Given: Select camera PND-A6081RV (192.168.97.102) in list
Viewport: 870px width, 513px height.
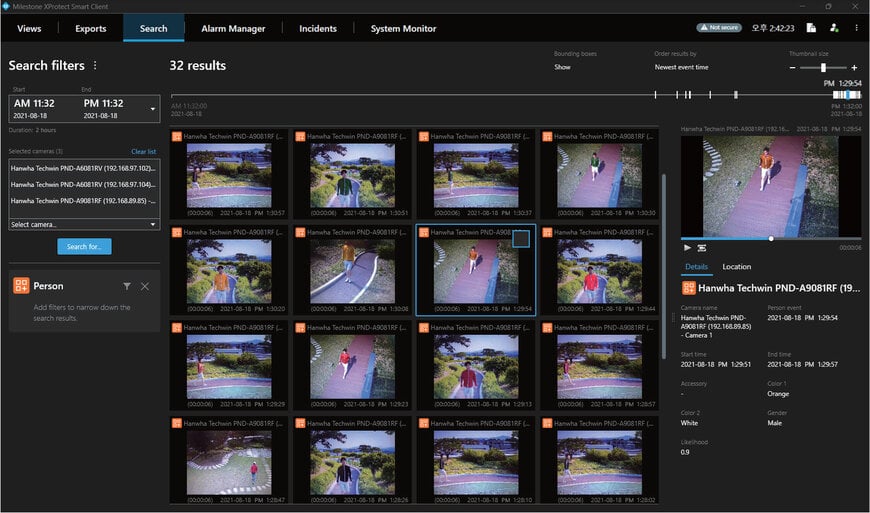Looking at the screenshot, I should pos(83,168).
